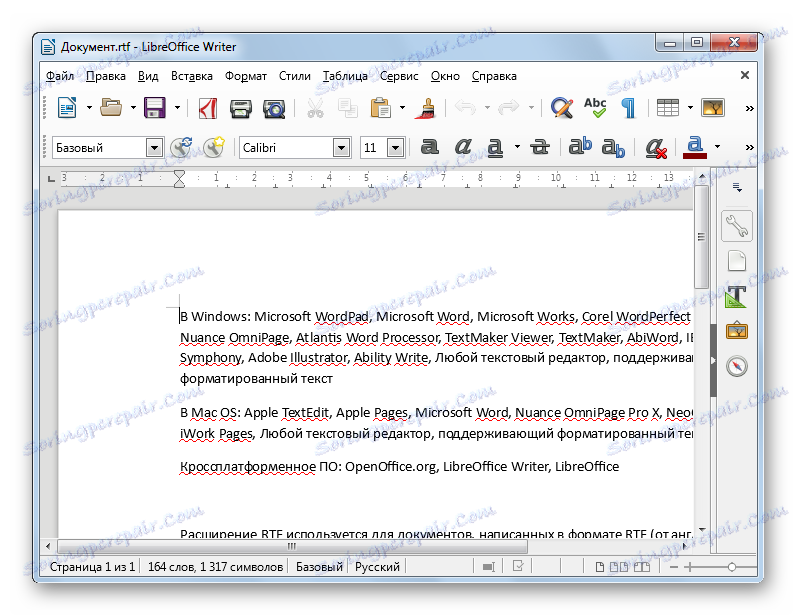Click 'Страница 1 из 1' in status bar
This screenshot has height=616, width=797.
(x=93, y=567)
